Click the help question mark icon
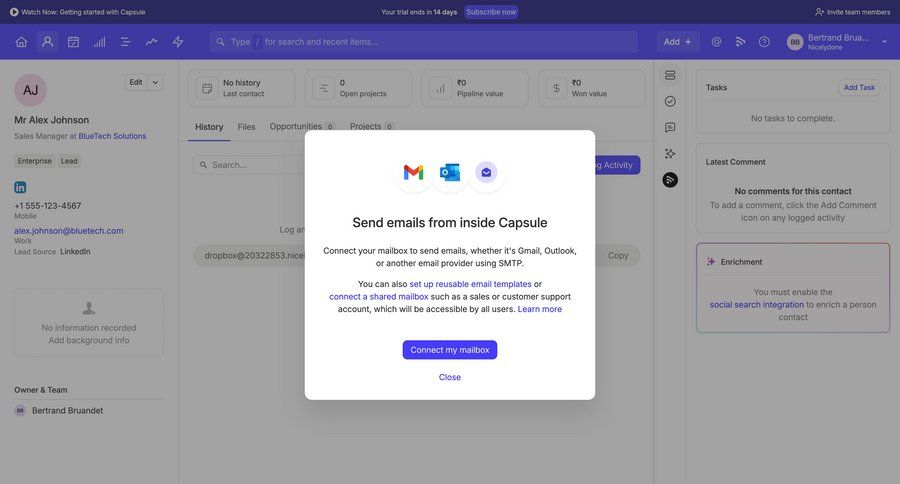The height and width of the screenshot is (484, 900). tap(764, 42)
